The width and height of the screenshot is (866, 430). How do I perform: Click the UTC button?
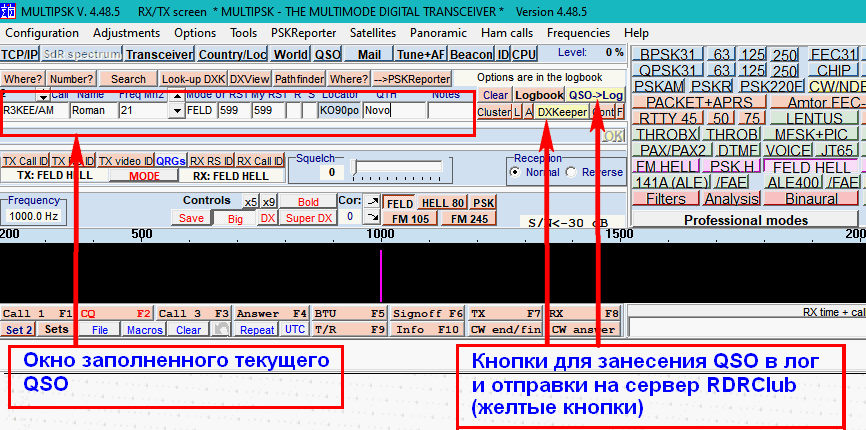click(x=294, y=329)
